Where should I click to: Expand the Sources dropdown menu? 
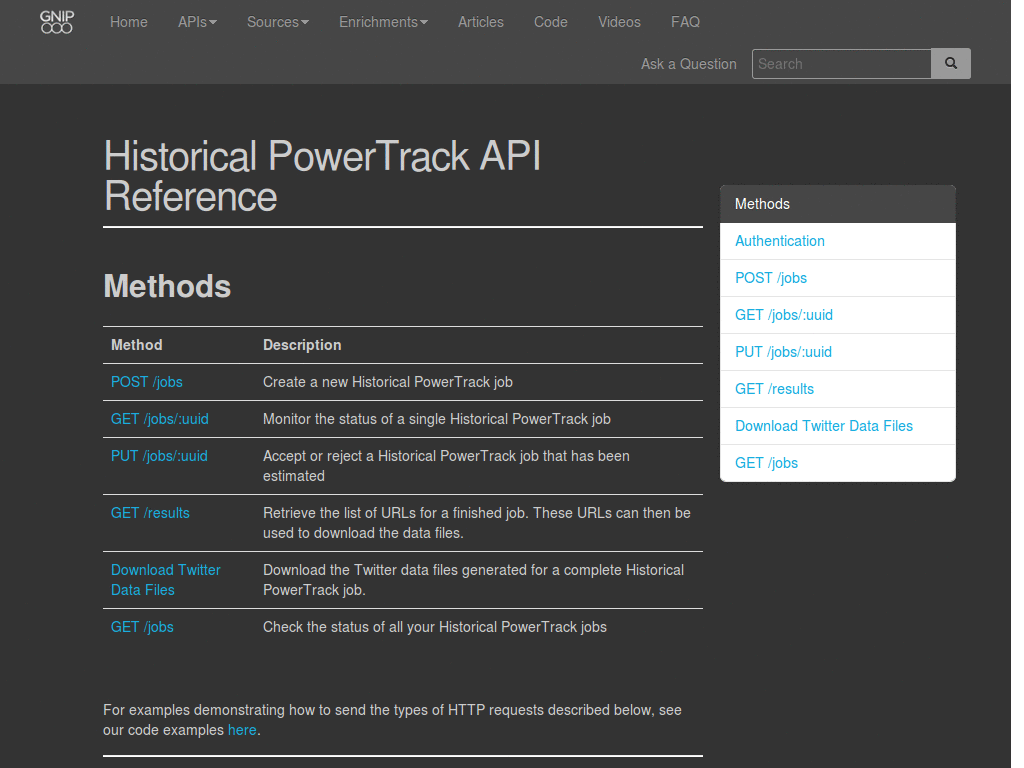click(x=278, y=22)
